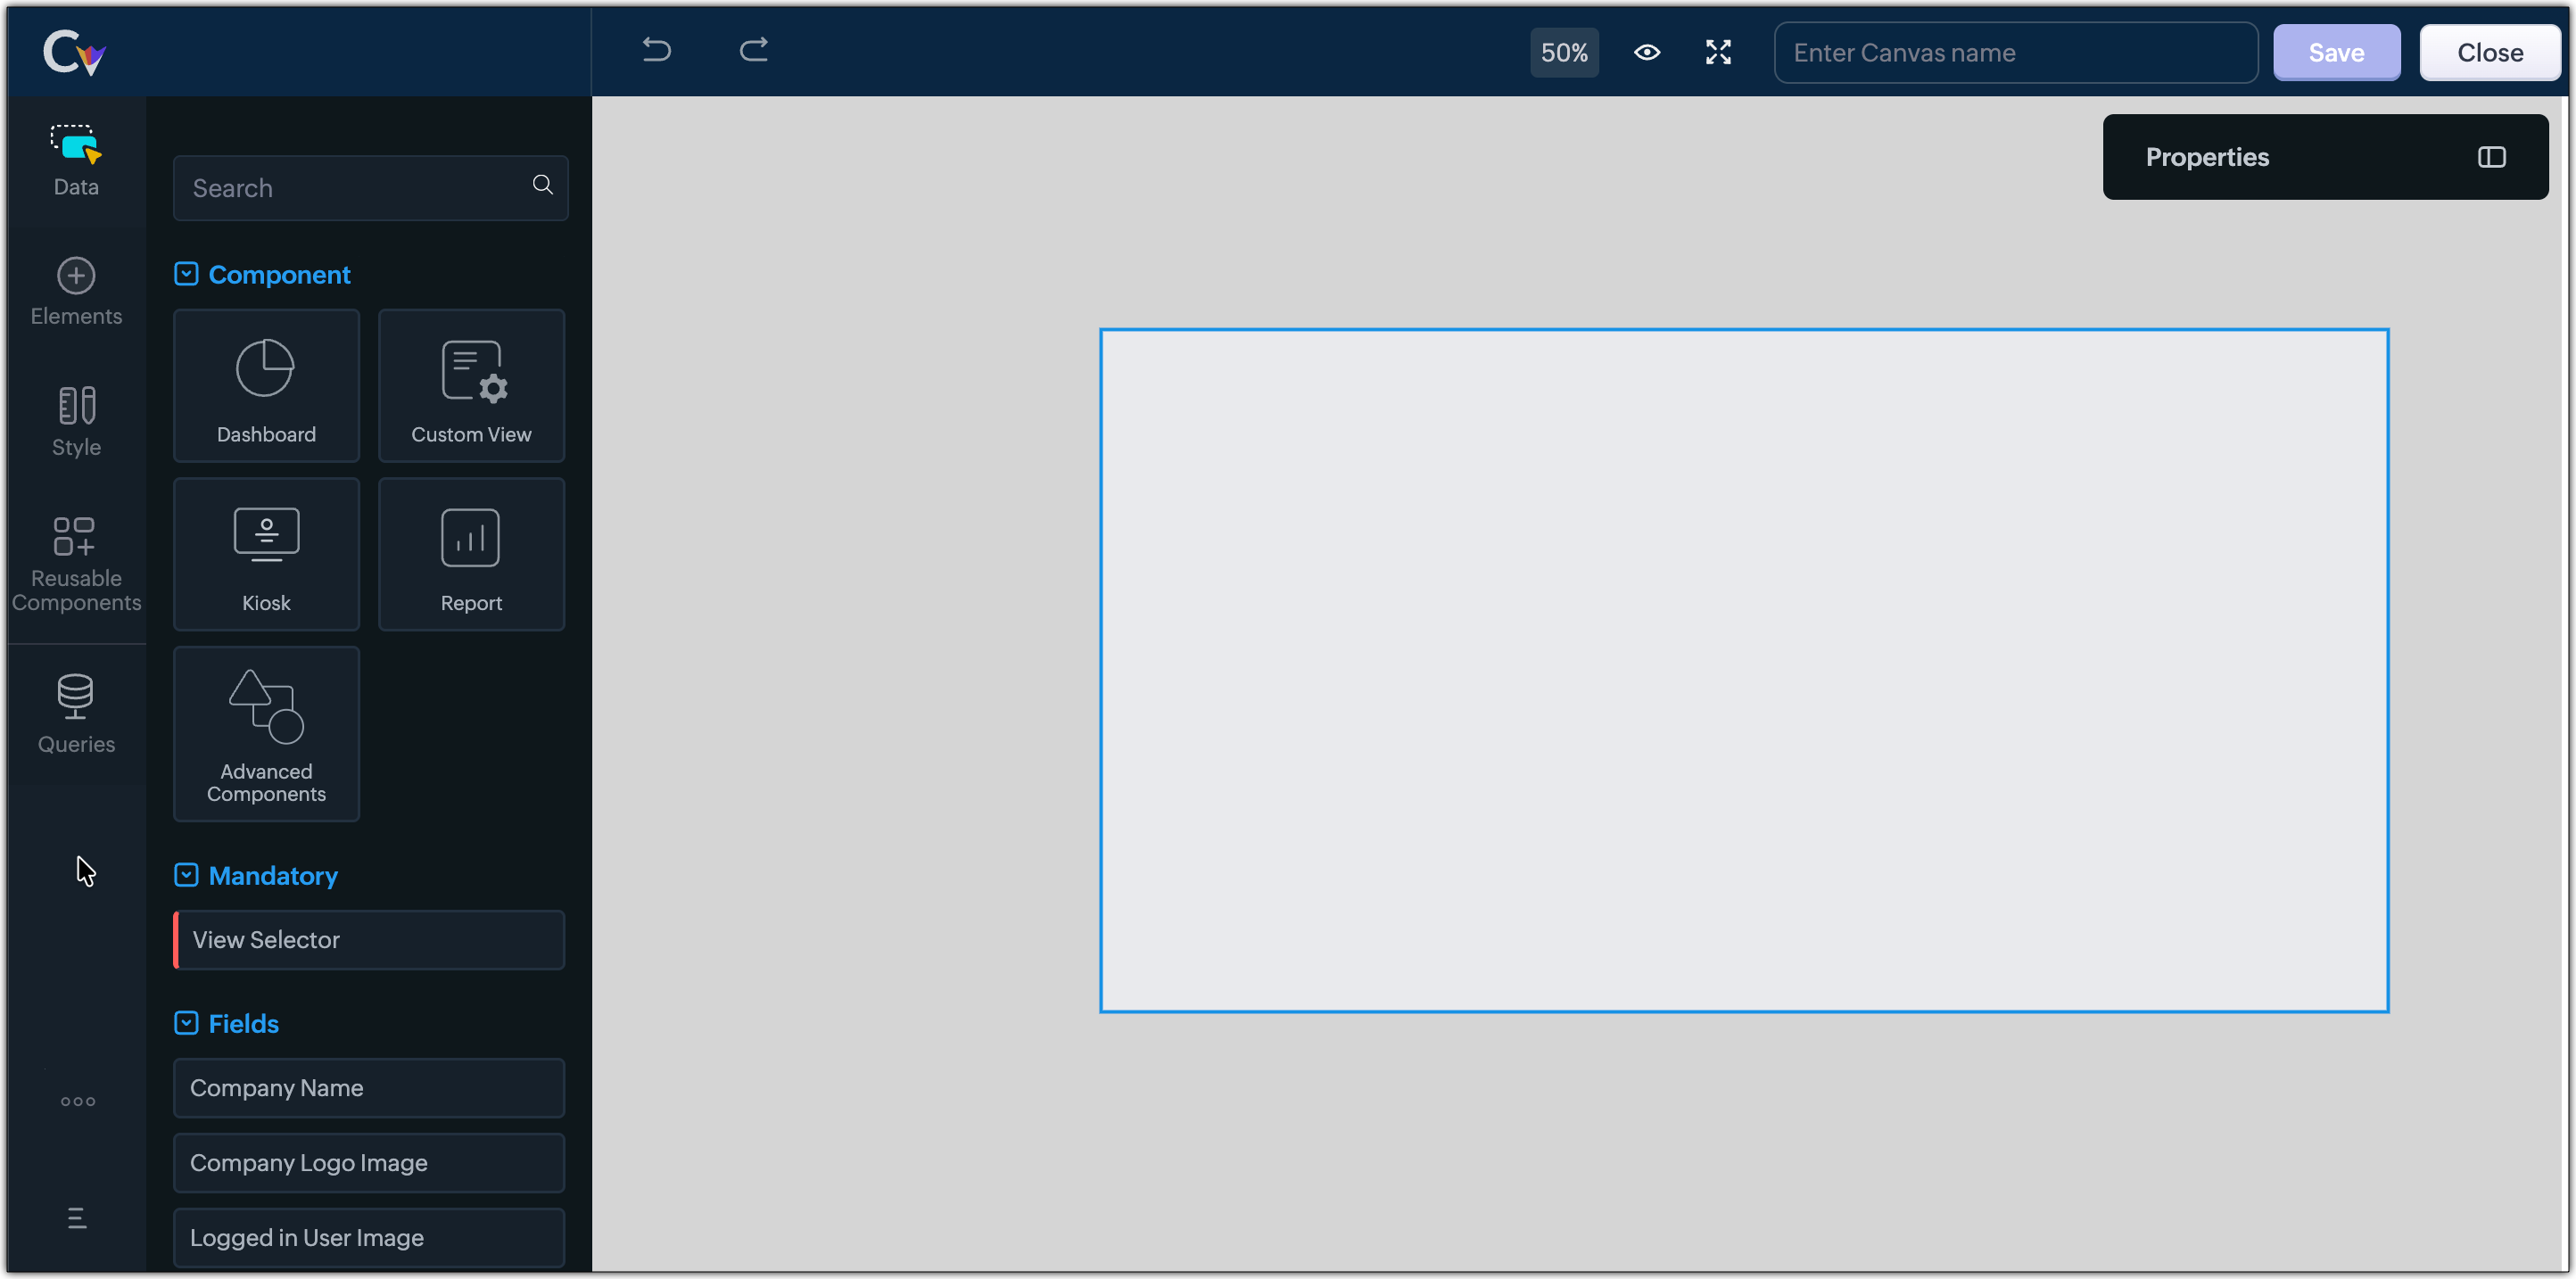Pick the Report component tile
Viewport: 2576px width, 1279px height.
[x=471, y=554]
